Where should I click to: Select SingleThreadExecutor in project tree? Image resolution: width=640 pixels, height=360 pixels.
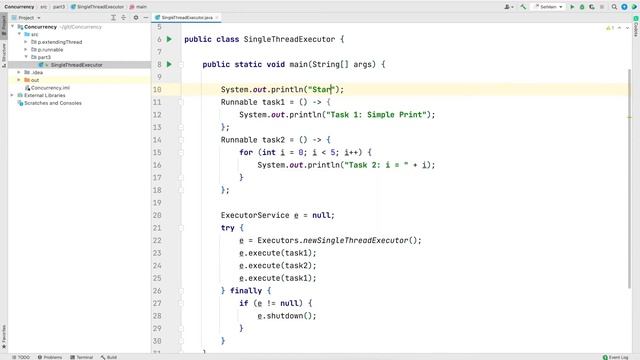coord(76,65)
